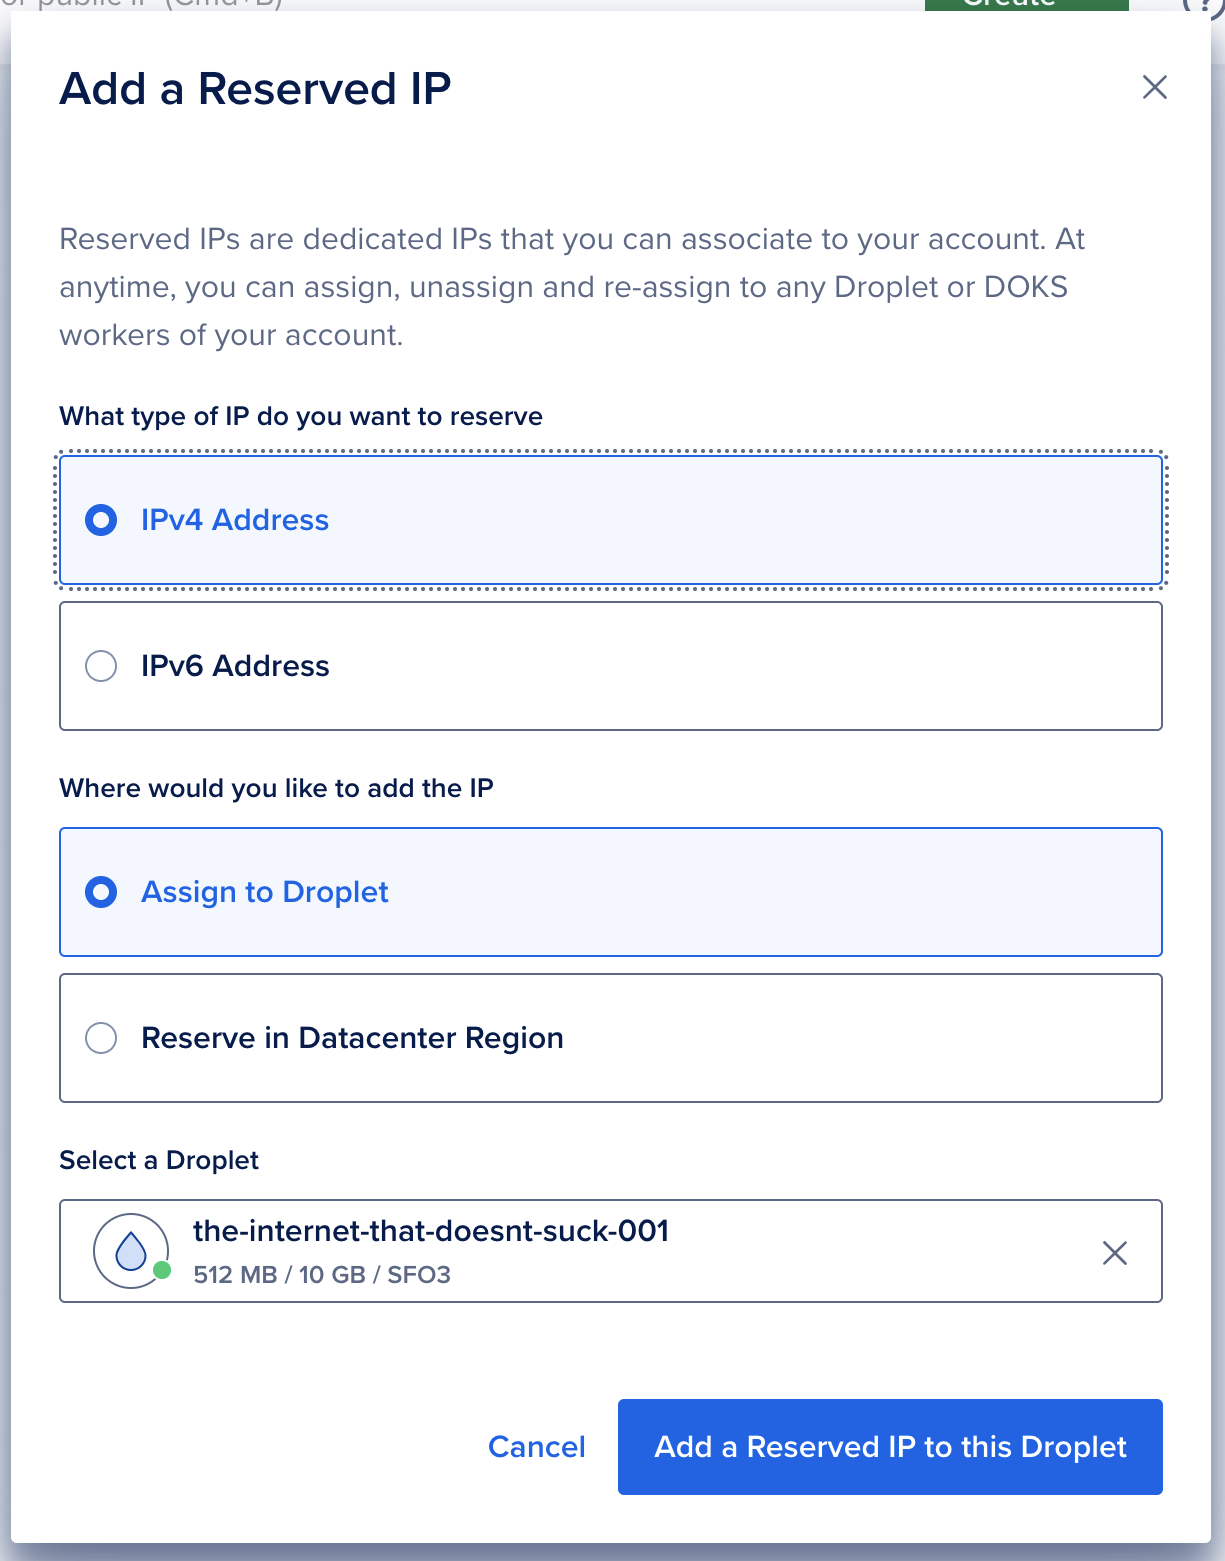1225x1561 pixels.
Task: Click the green active status dot
Action: click(x=162, y=1270)
